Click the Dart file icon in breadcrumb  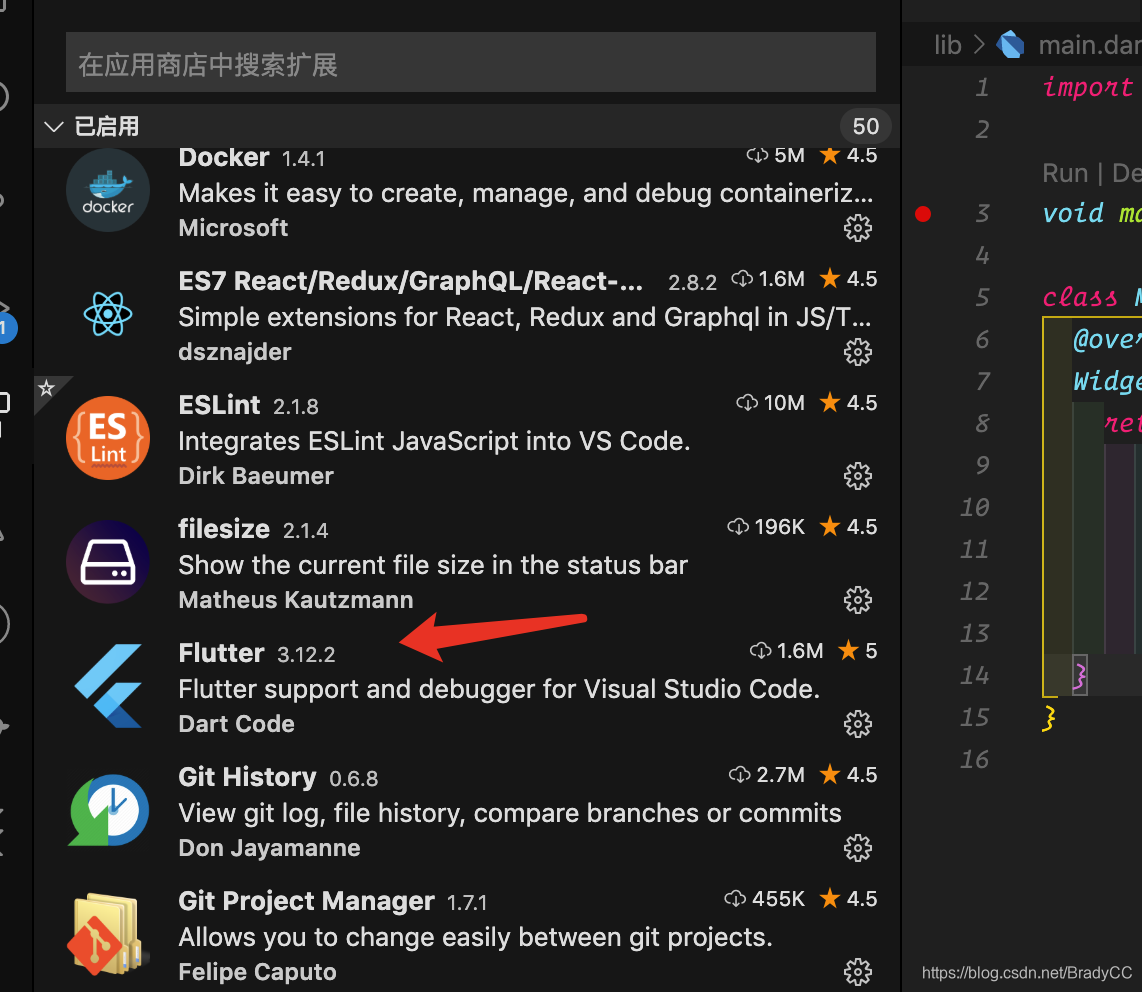(x=1010, y=44)
